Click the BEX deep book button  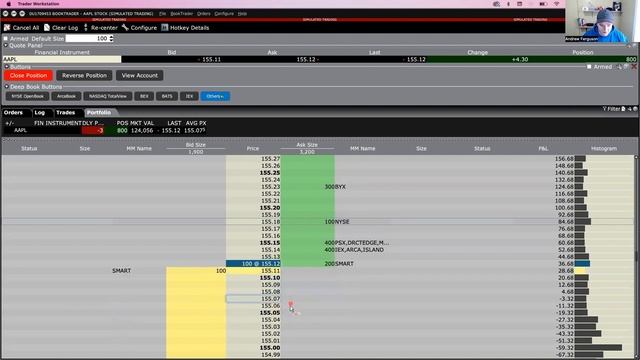144,96
